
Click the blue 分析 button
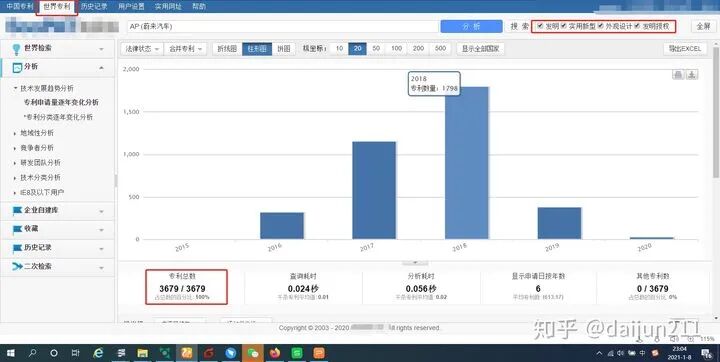coord(471,27)
